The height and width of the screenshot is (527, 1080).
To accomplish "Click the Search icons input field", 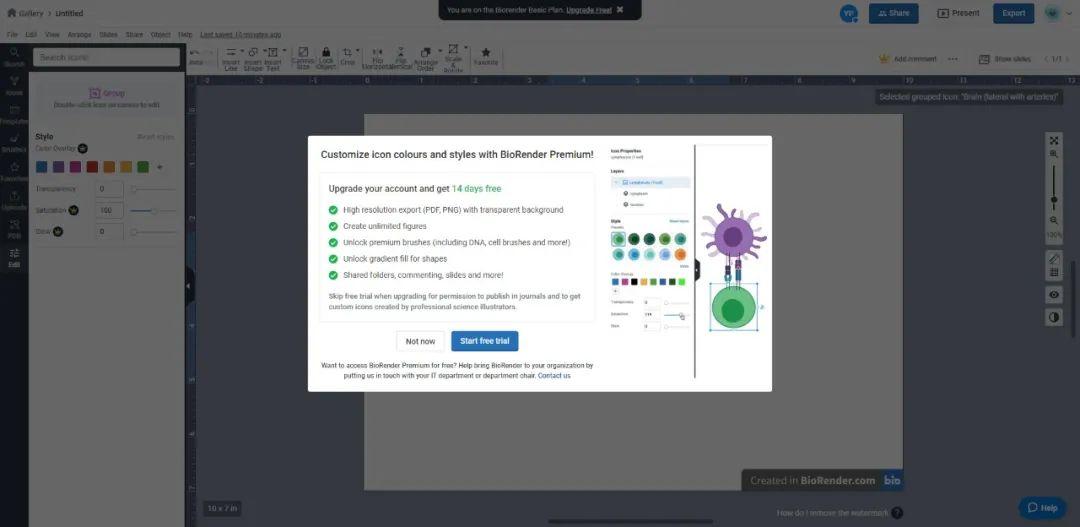I will click(x=106, y=57).
